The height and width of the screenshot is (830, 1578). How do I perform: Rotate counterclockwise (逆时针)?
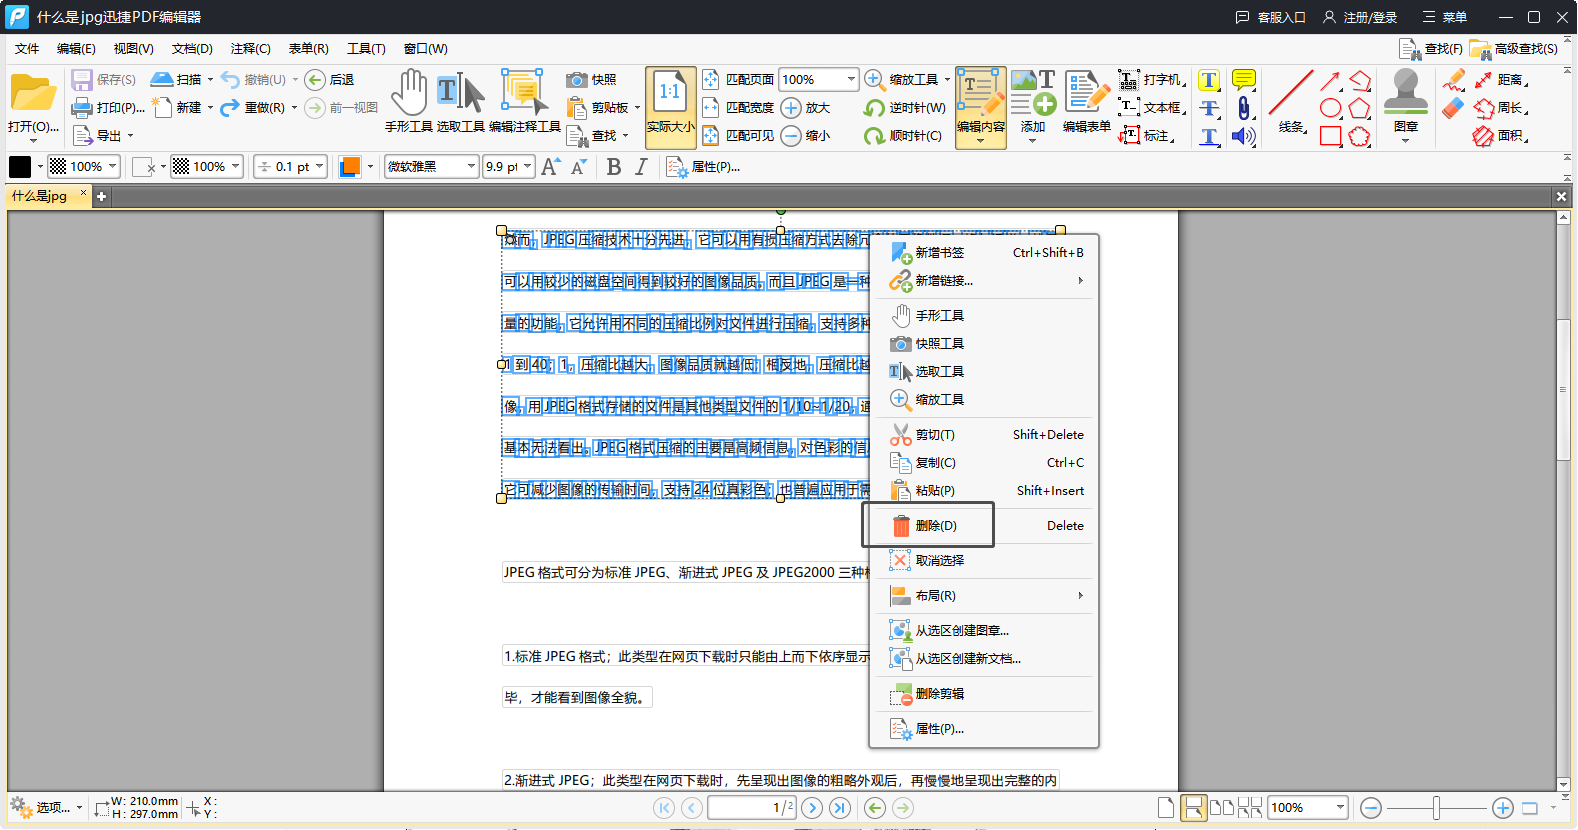point(904,107)
